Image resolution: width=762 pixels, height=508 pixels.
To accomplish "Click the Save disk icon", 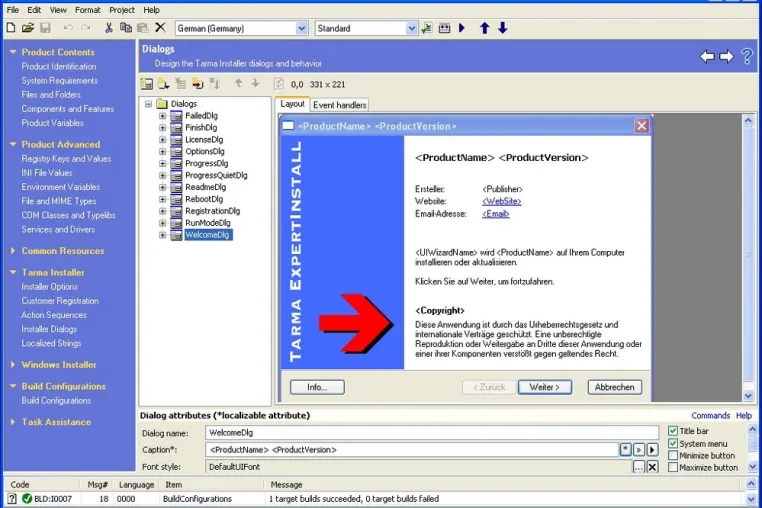I will point(45,28).
